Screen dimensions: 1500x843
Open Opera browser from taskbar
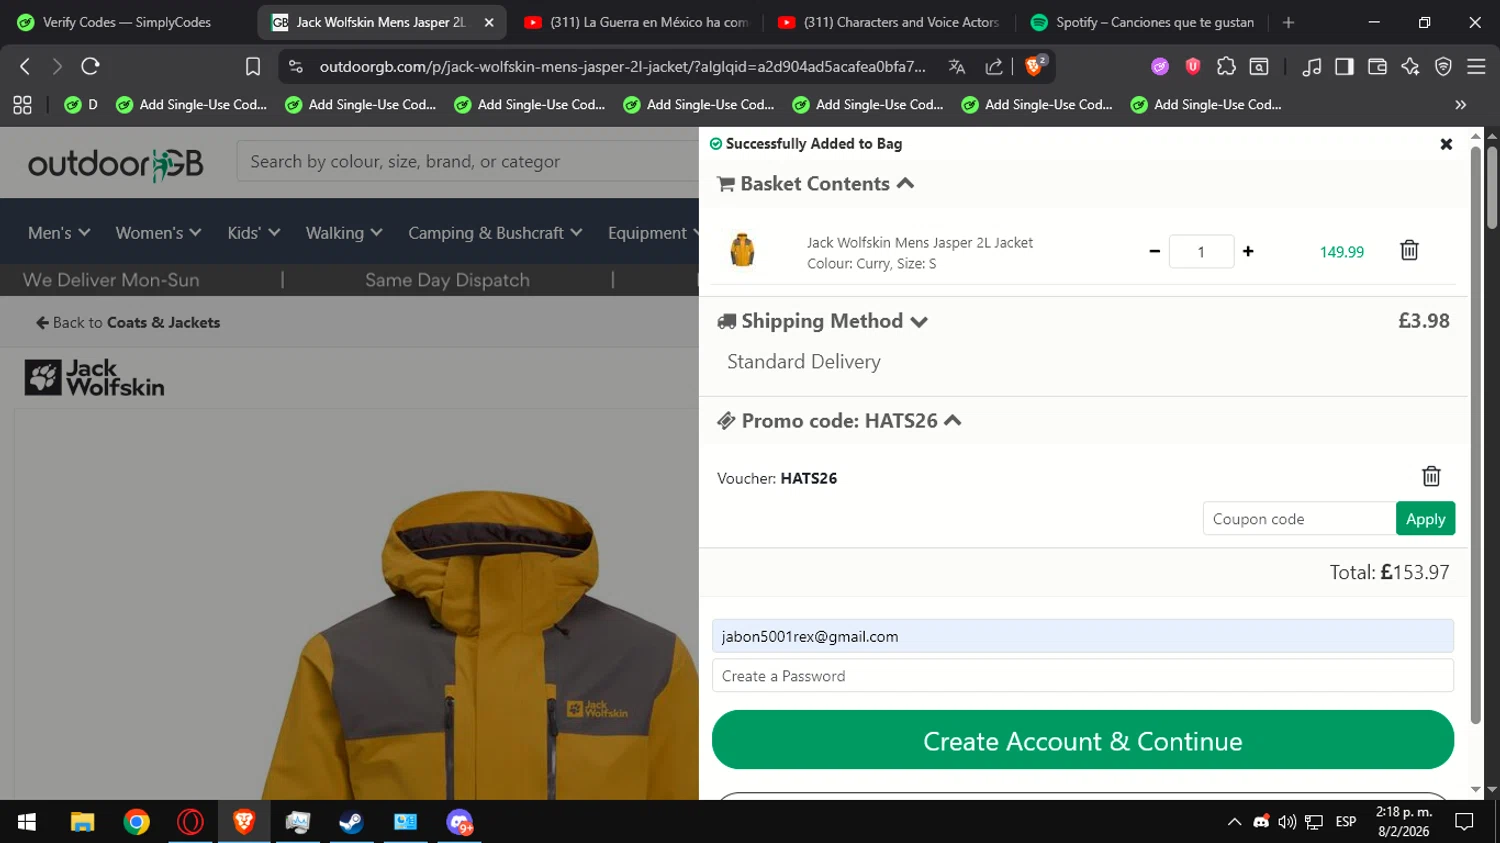point(190,822)
